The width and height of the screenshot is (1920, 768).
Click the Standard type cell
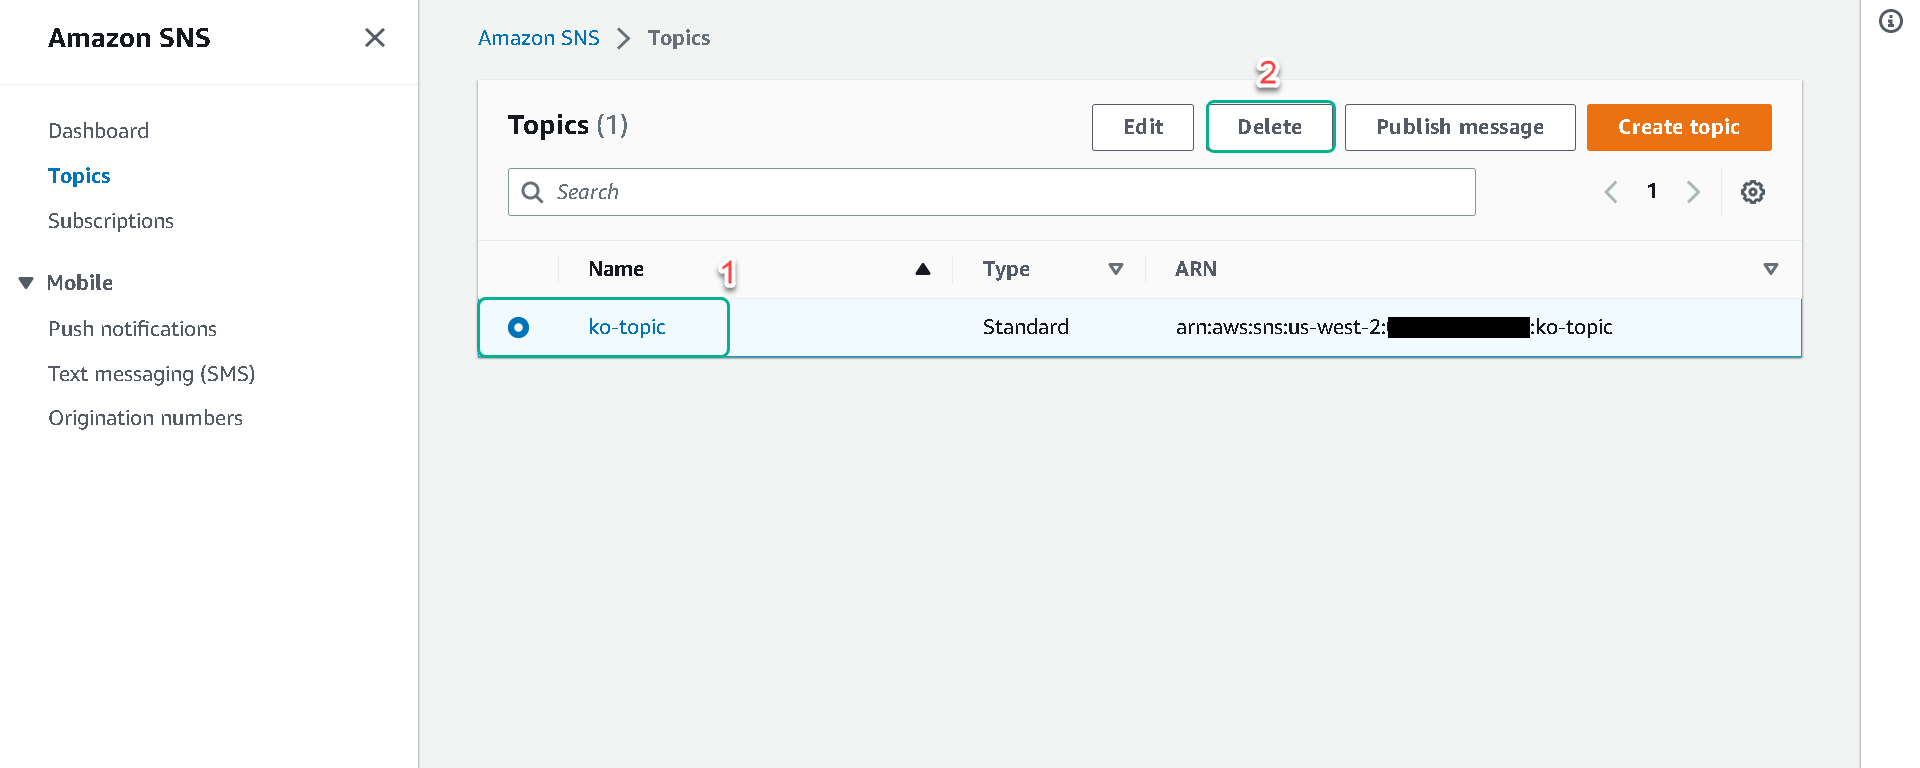pyautogui.click(x=1026, y=327)
